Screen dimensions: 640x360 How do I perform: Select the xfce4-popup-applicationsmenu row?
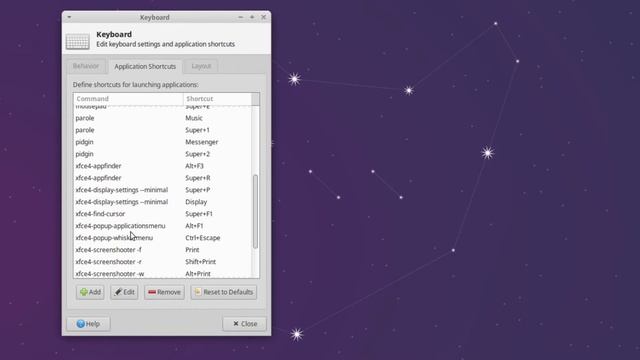(163, 226)
